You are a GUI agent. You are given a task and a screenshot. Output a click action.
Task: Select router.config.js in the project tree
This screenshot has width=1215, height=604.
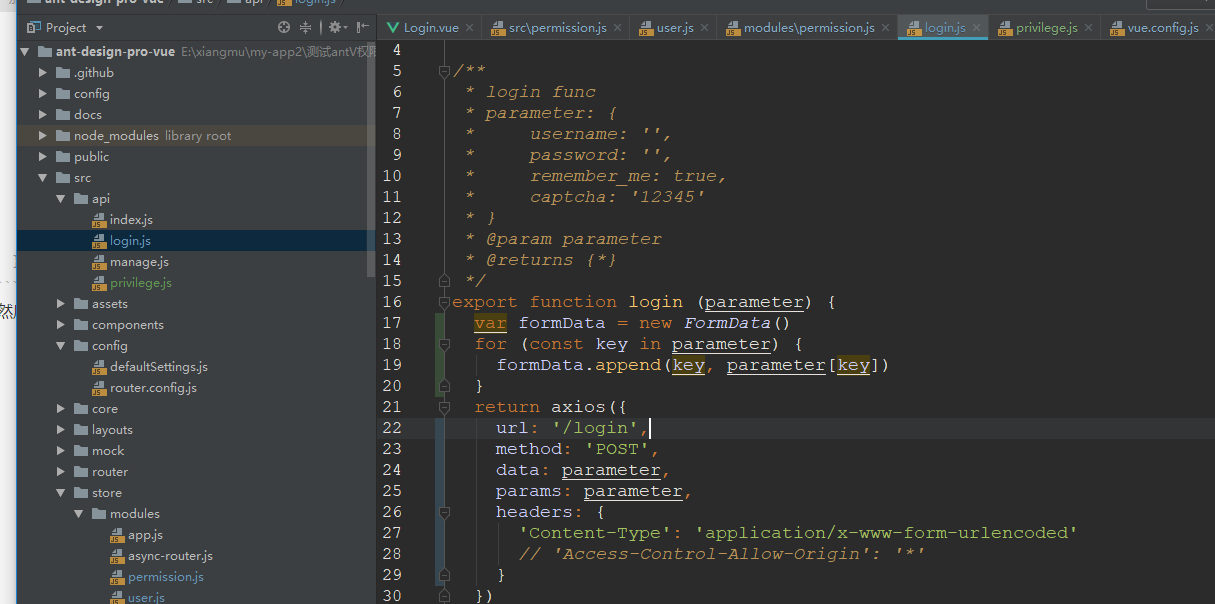coord(153,388)
